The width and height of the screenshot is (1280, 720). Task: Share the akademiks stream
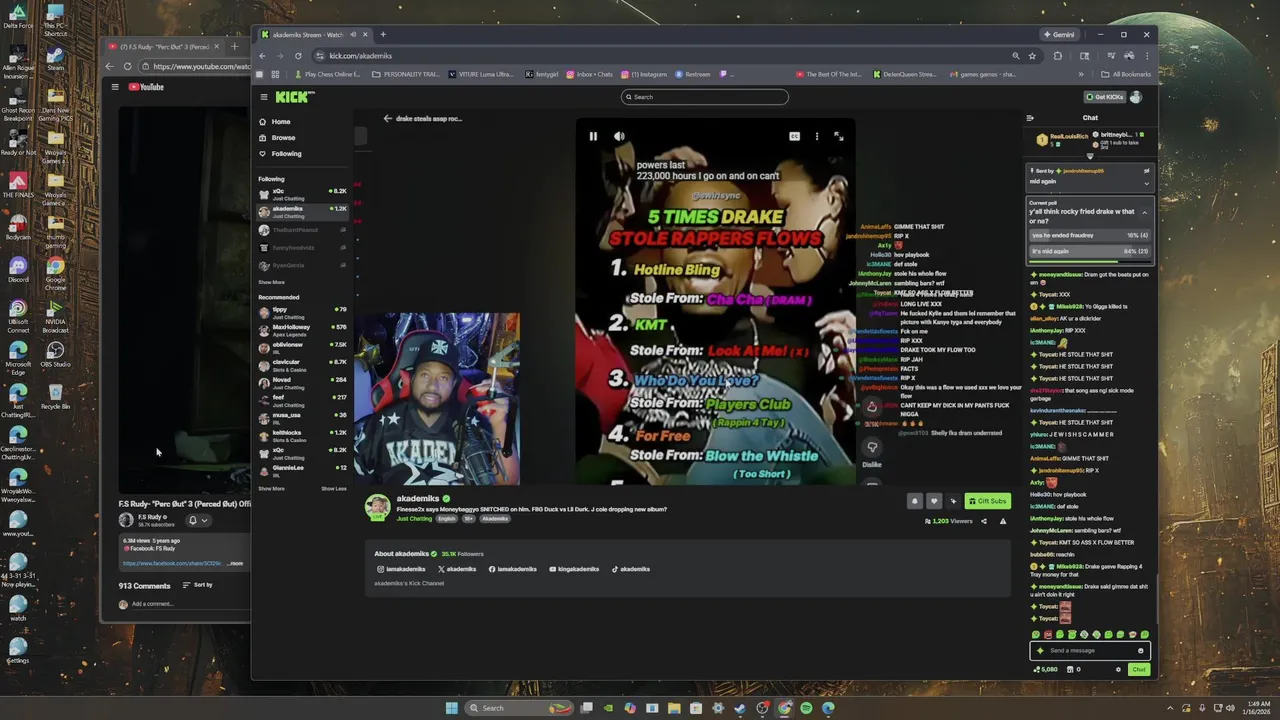[983, 521]
